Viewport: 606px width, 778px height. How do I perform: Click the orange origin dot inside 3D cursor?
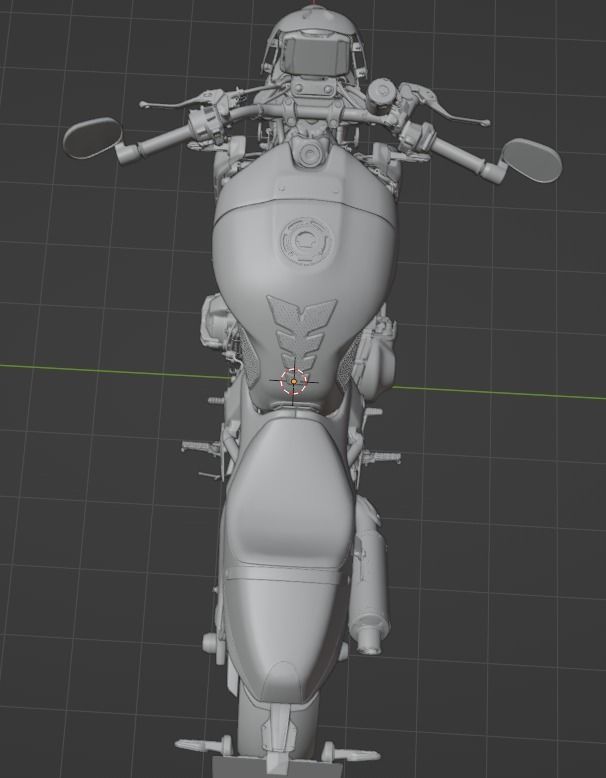click(294, 382)
